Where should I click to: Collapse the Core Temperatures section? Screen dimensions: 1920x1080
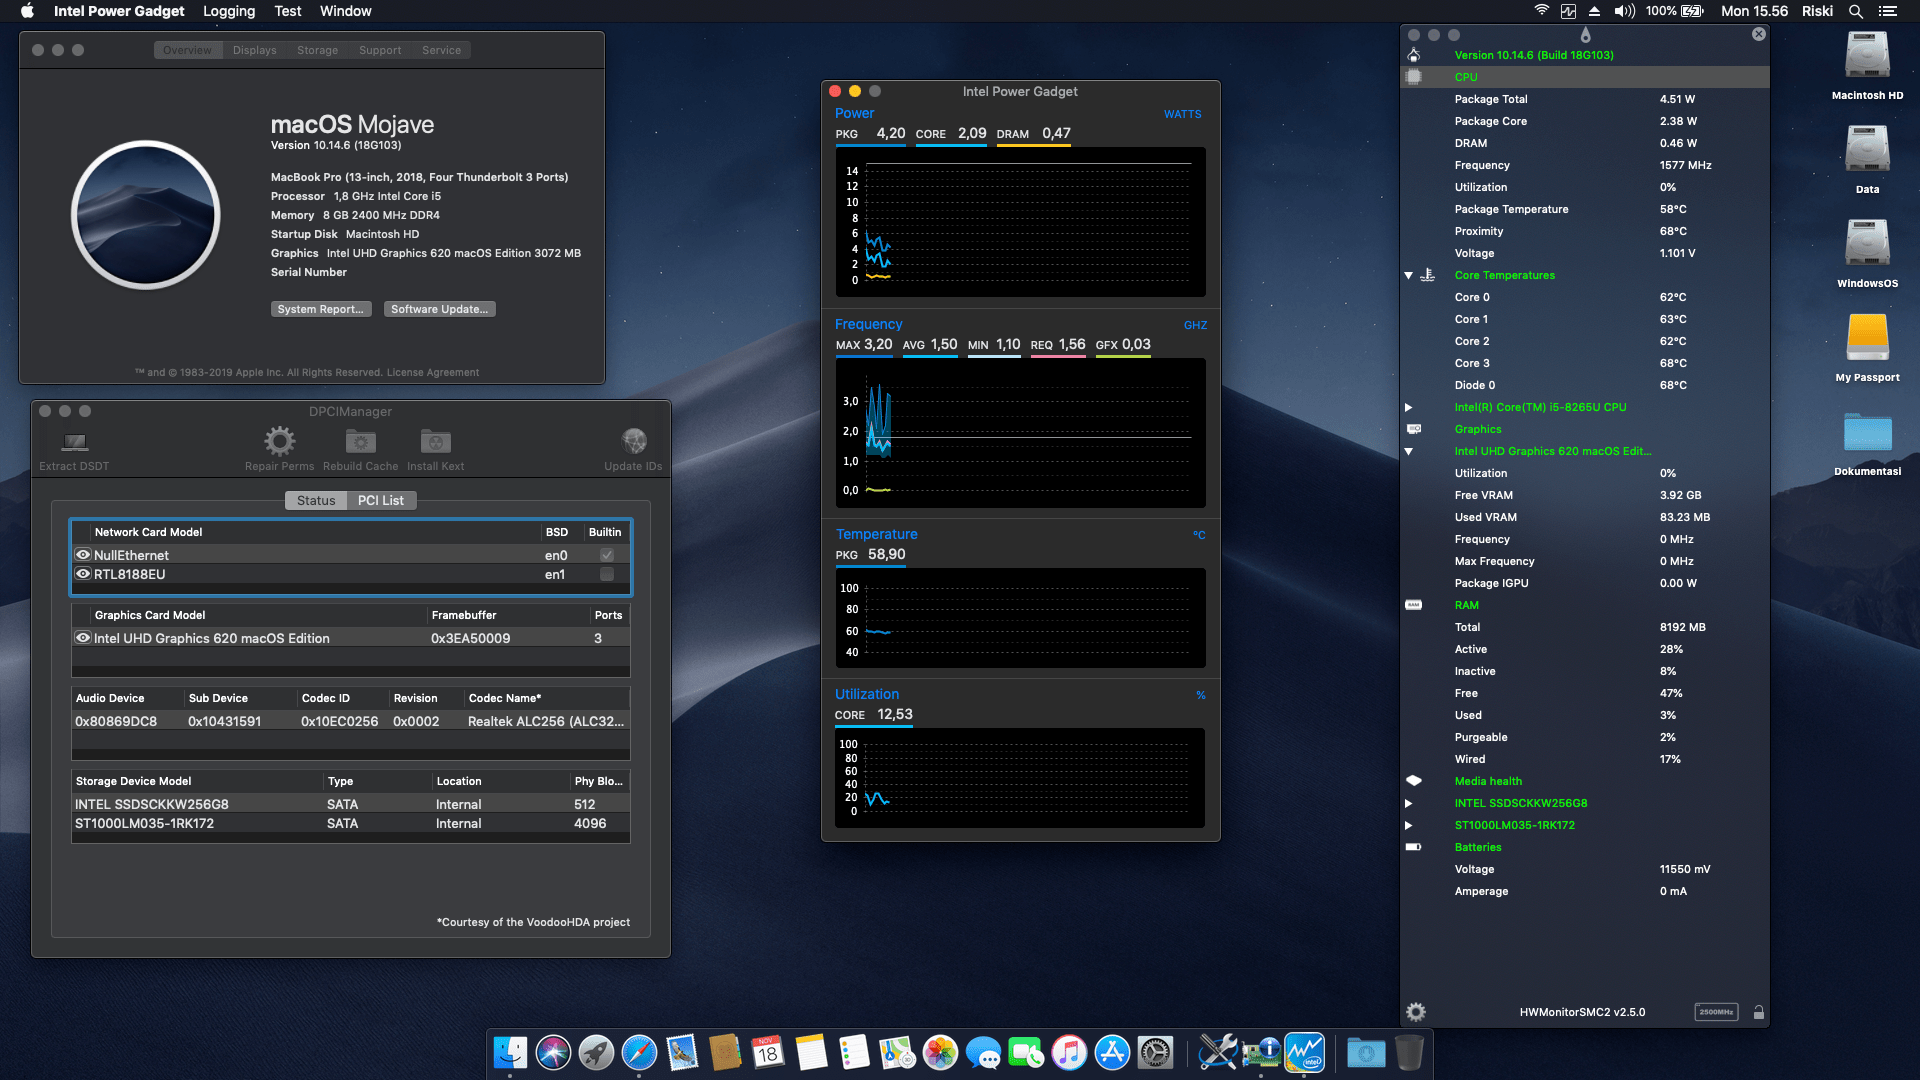pos(1408,275)
